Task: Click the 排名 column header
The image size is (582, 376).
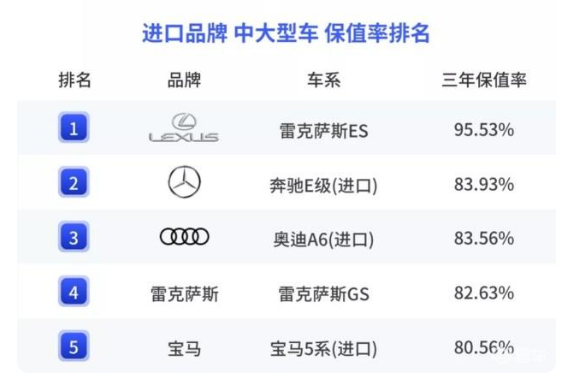Action: tap(75, 80)
